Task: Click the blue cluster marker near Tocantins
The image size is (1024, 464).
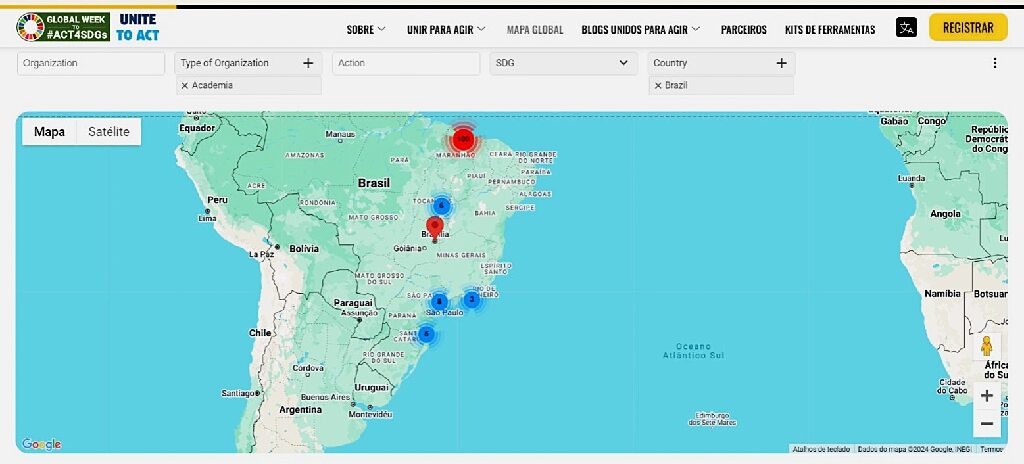Action: 441,206
